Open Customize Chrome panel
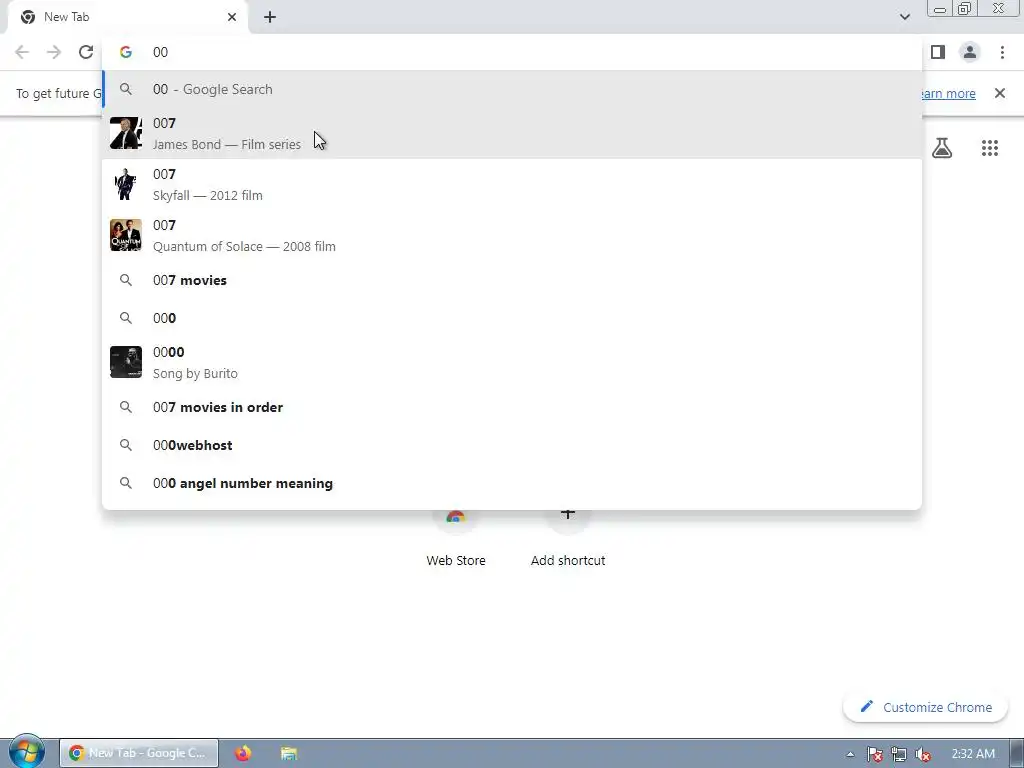The height and width of the screenshot is (768, 1024). pyautogui.click(x=925, y=707)
